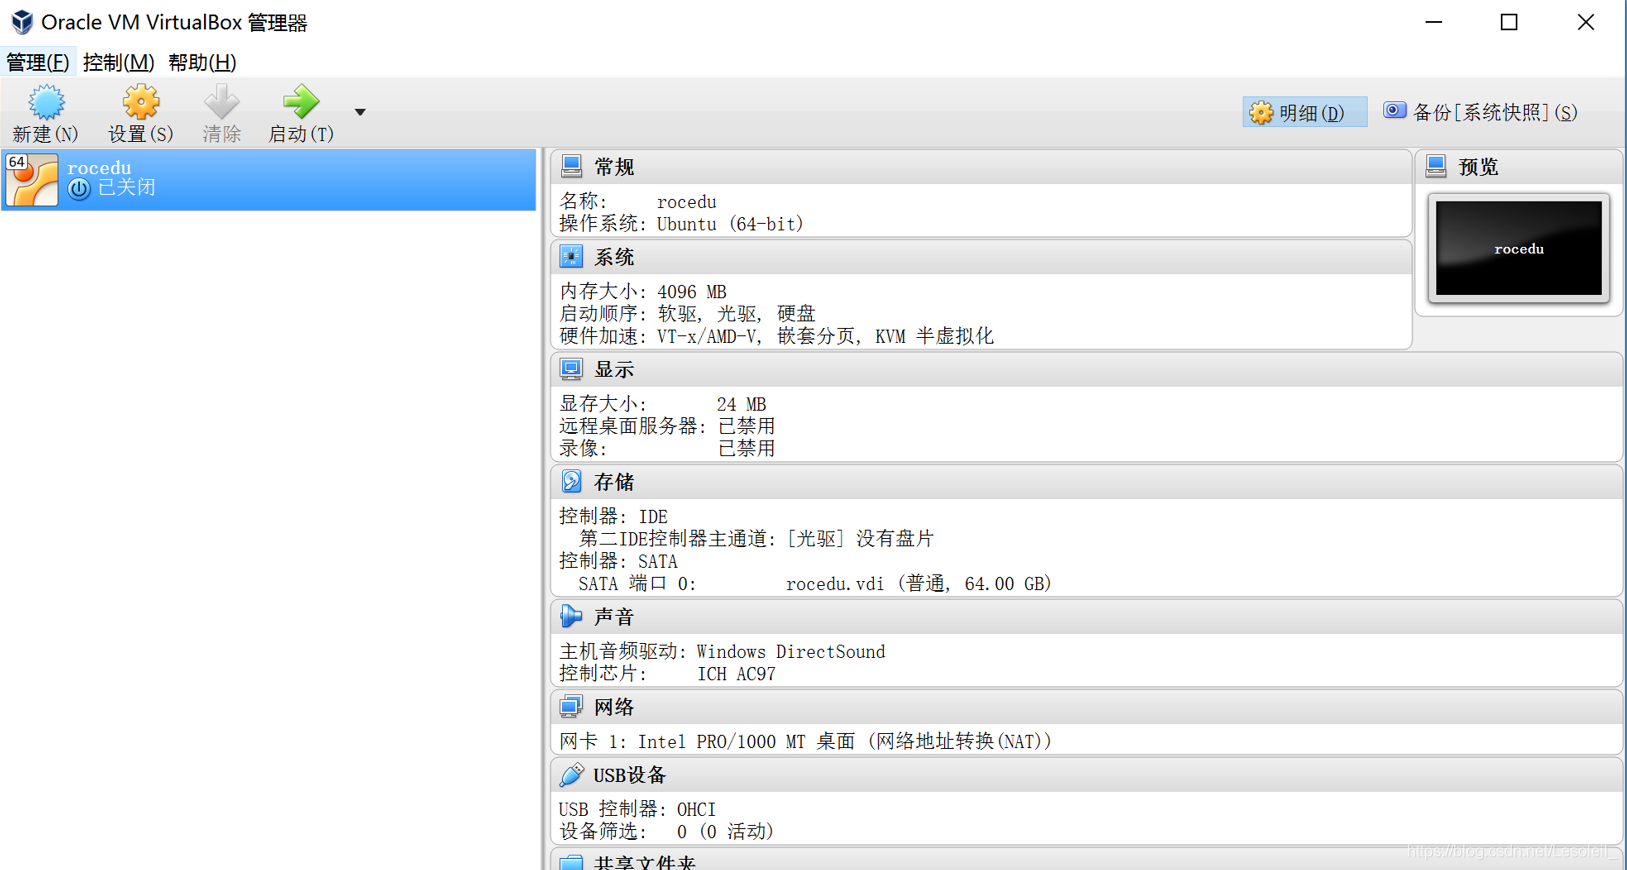Click the 常规 general section icon
1627x870 pixels.
click(571, 166)
